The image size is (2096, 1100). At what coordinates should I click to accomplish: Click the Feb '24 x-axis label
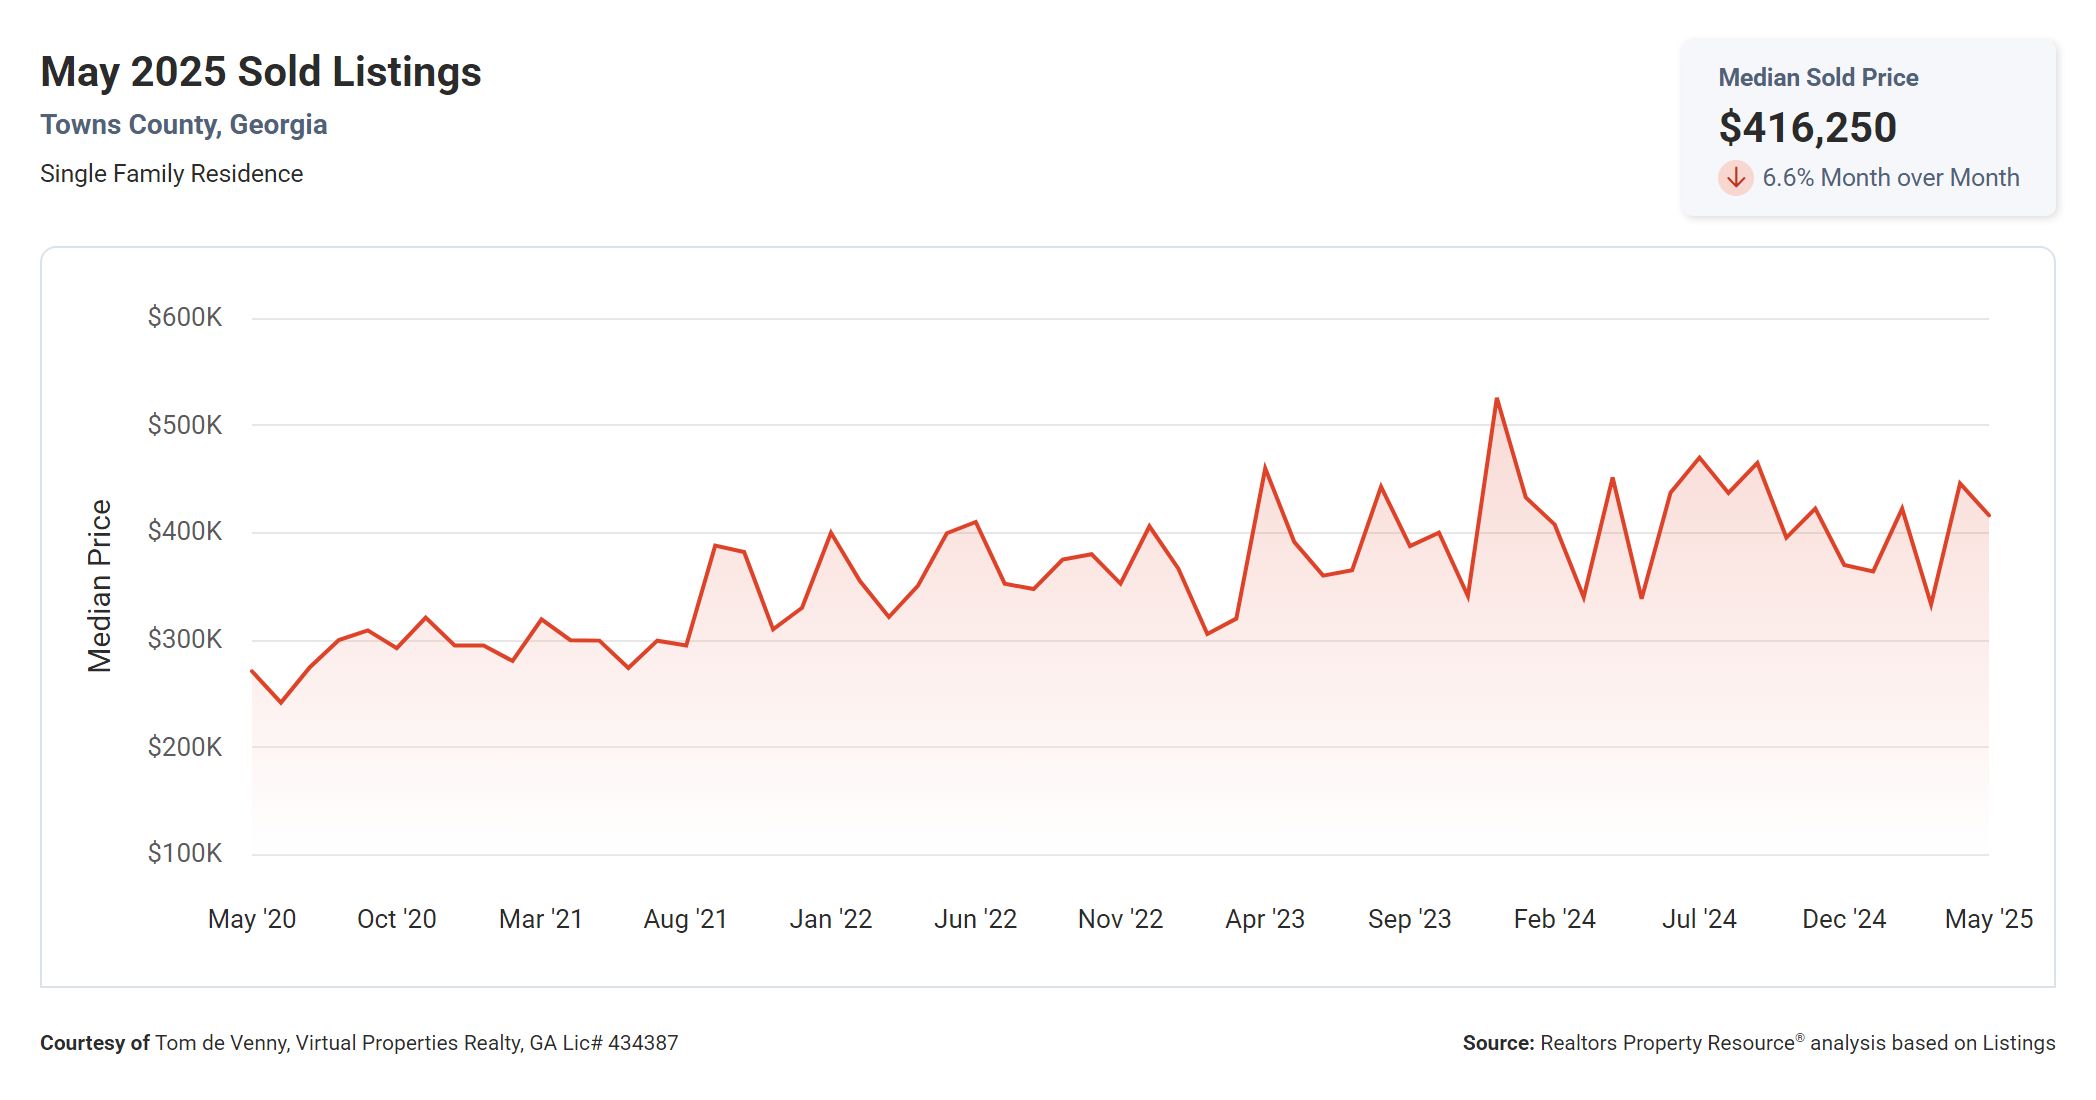coord(1554,919)
